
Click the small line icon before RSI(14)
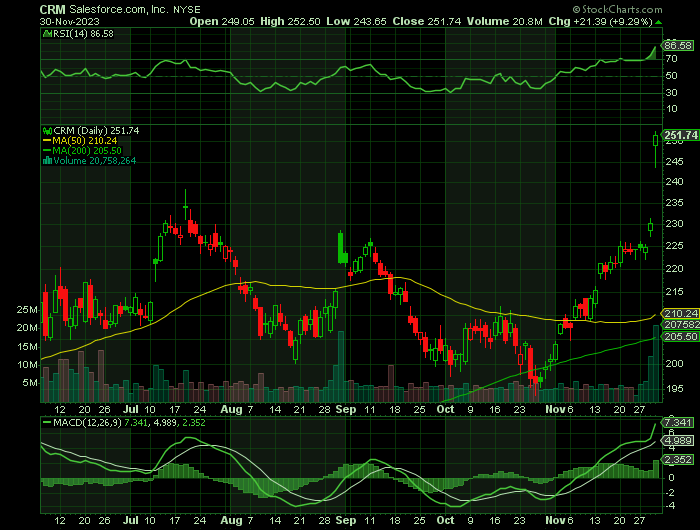point(47,33)
